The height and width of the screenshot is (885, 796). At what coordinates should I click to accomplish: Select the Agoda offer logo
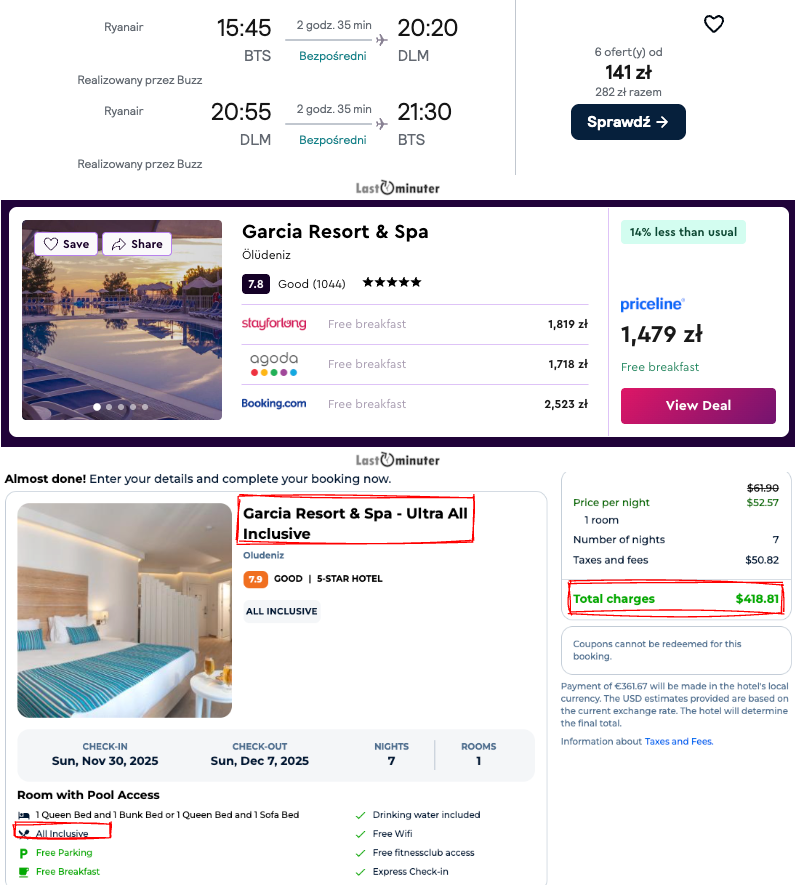point(274,364)
